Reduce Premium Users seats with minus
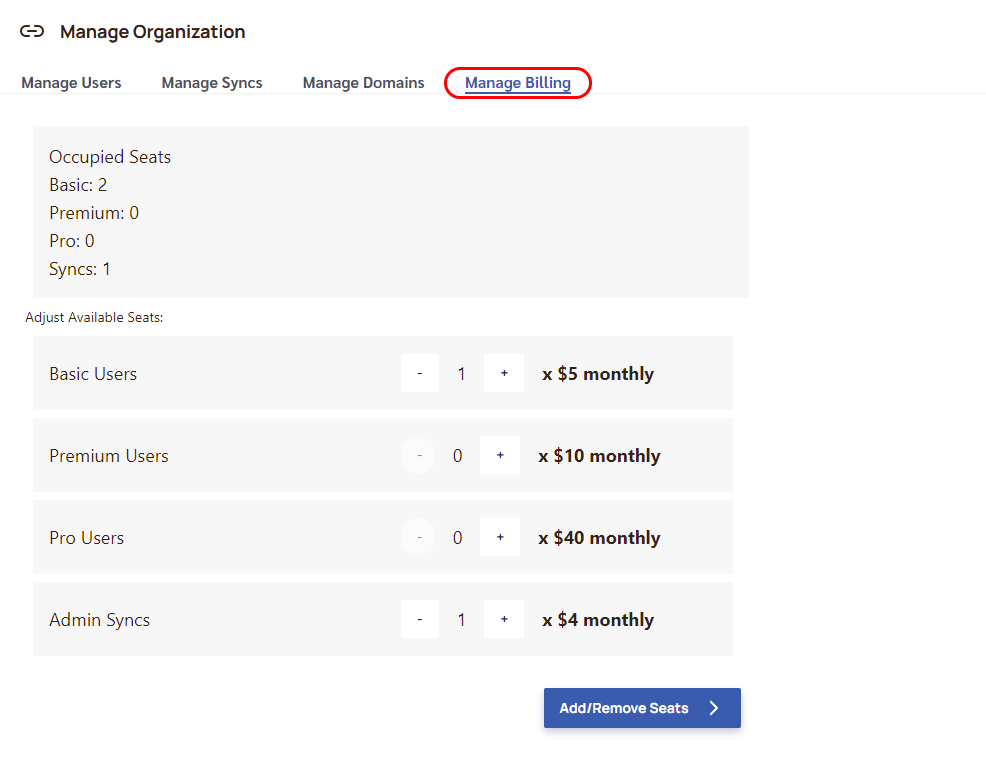 pos(418,455)
